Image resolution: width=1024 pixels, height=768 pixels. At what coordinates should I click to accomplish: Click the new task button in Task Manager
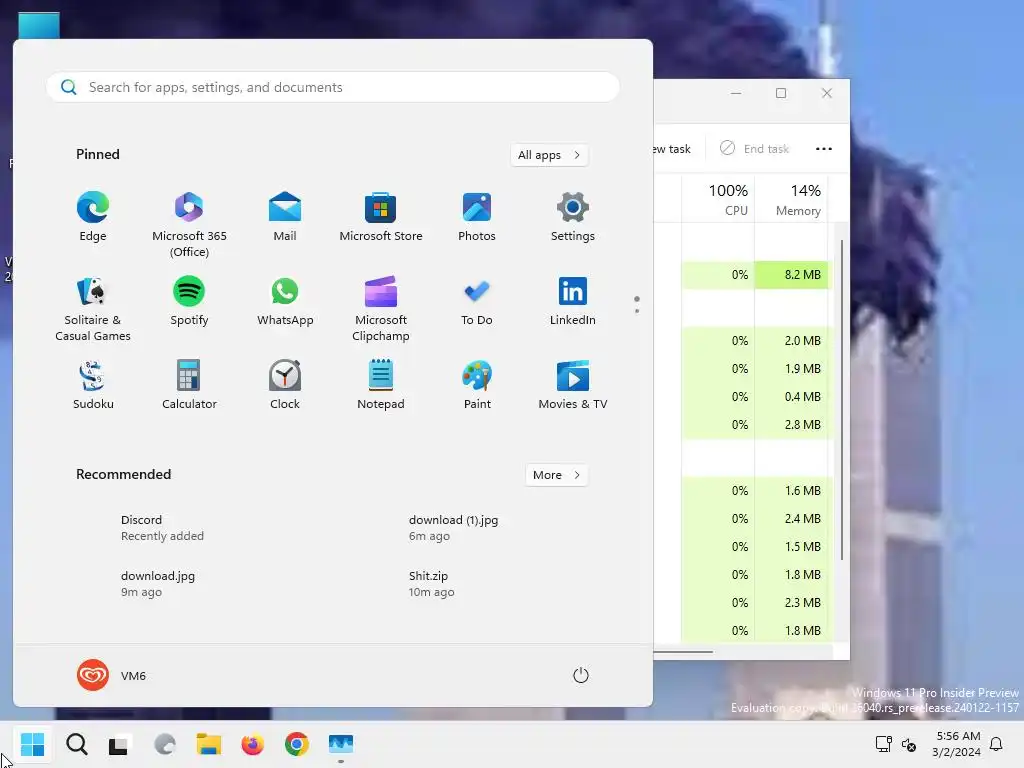click(x=672, y=149)
